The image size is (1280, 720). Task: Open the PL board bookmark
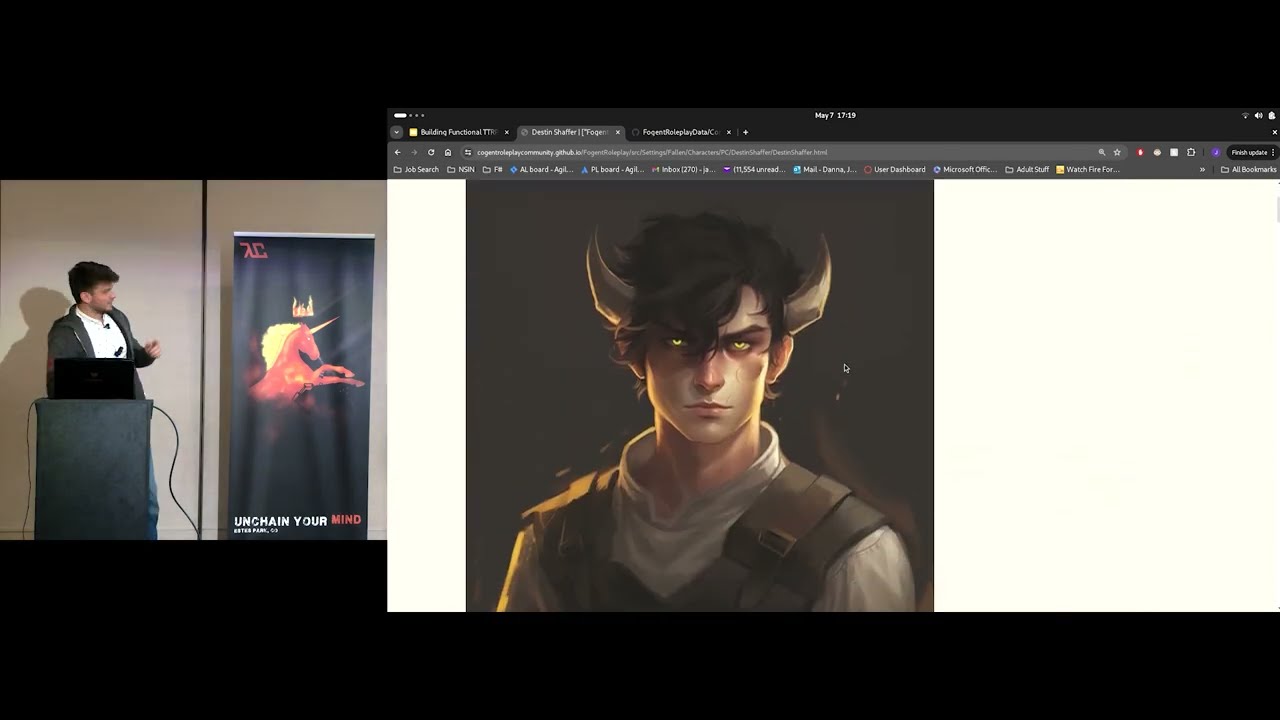pos(612,169)
